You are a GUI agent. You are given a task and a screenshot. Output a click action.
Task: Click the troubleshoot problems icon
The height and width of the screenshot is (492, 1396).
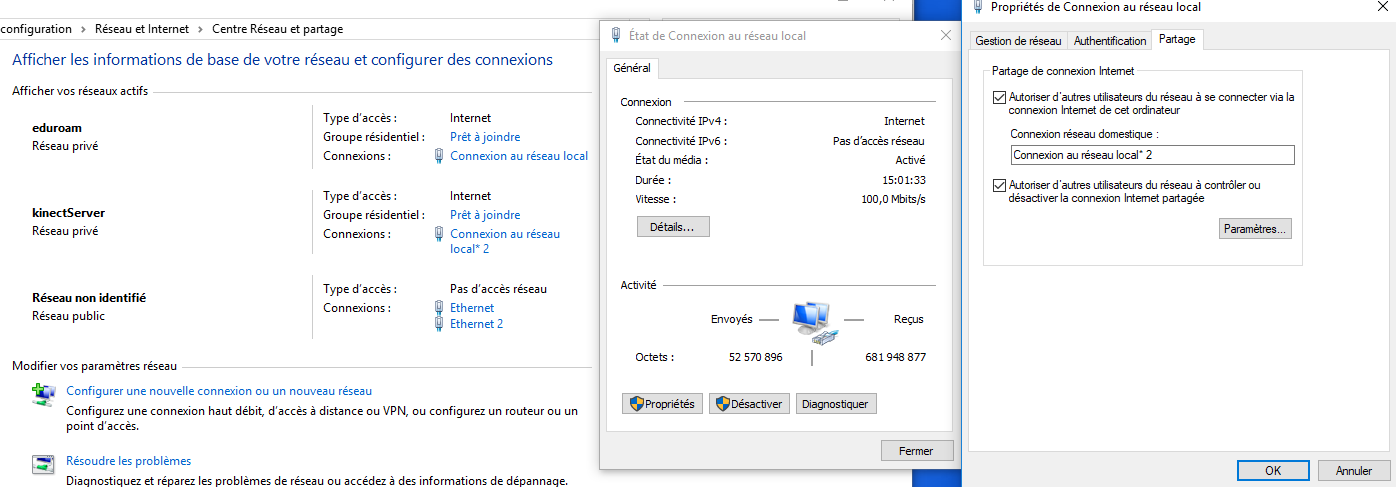[43, 463]
